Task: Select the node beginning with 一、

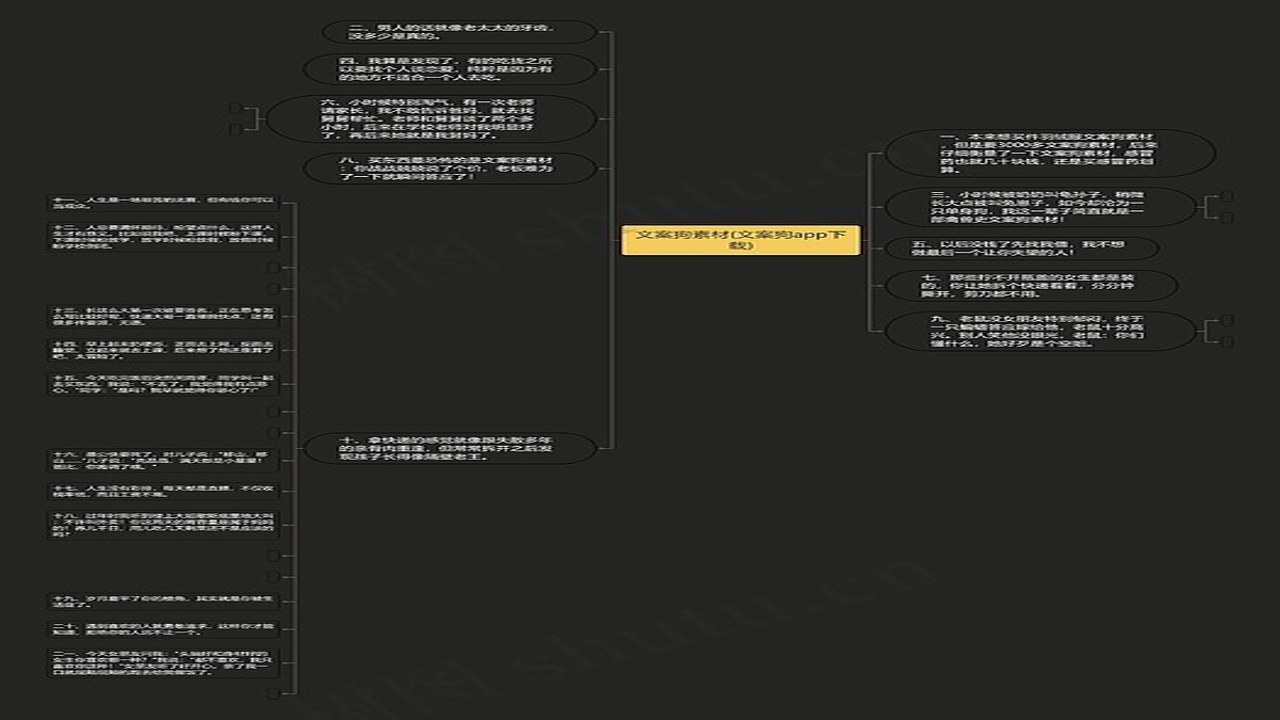Action: point(1050,153)
